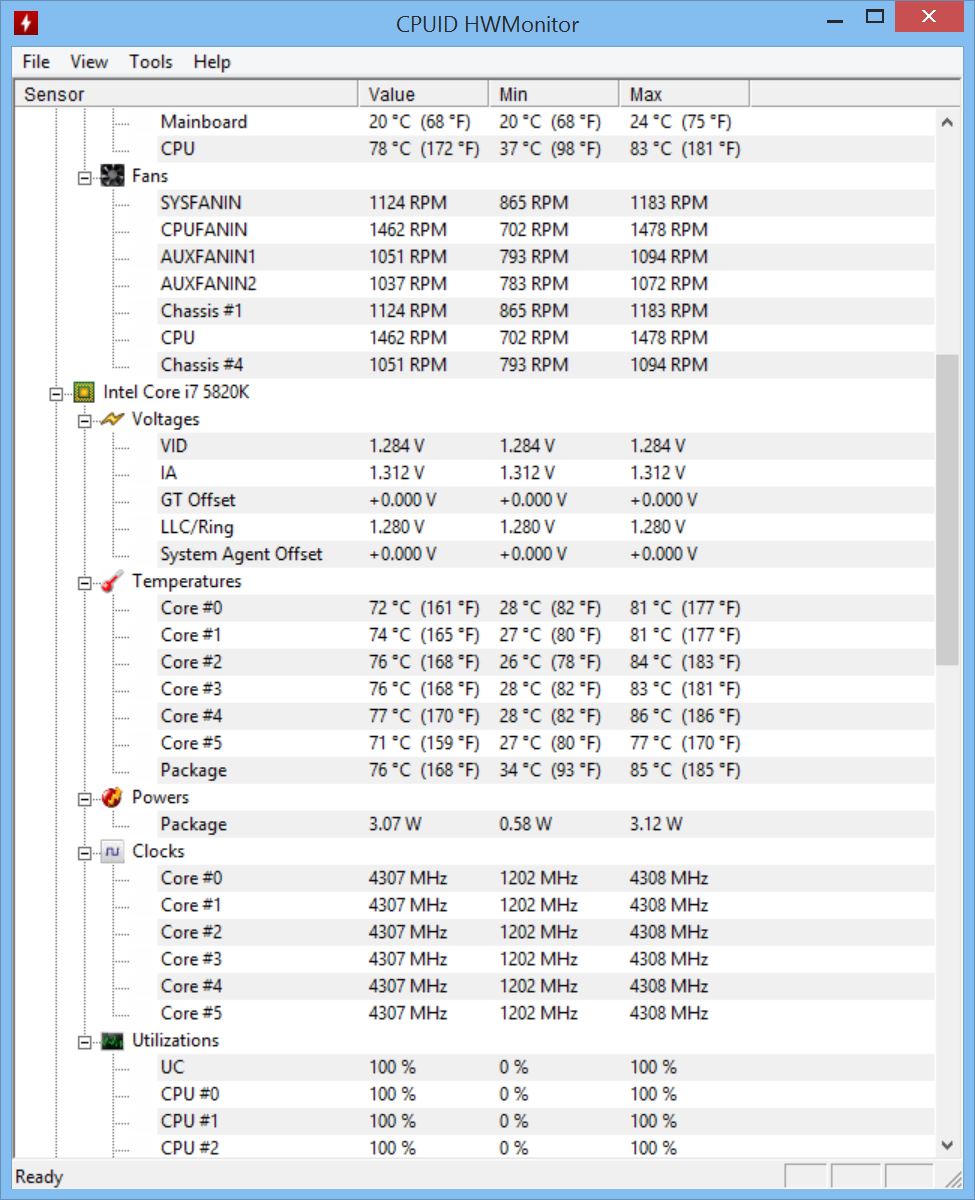Viewport: 975px width, 1200px height.
Task: Click the HWMonitor lightning bolt title icon
Action: click(x=27, y=22)
